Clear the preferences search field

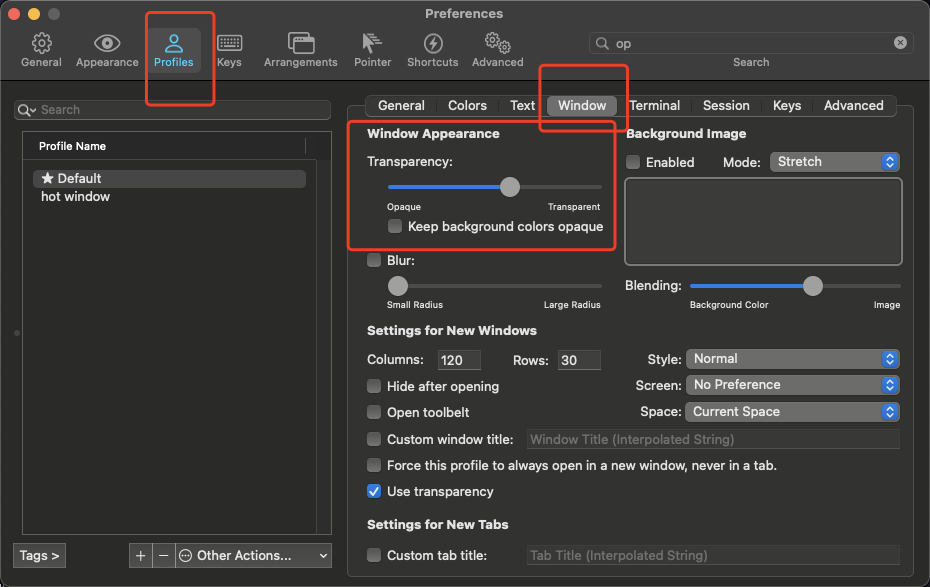tap(900, 43)
